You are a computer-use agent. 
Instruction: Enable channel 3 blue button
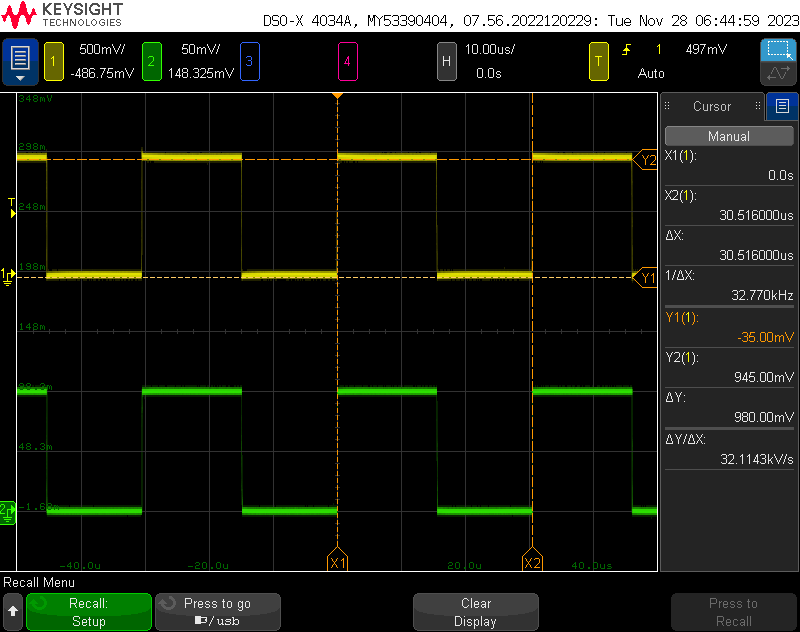(x=249, y=62)
